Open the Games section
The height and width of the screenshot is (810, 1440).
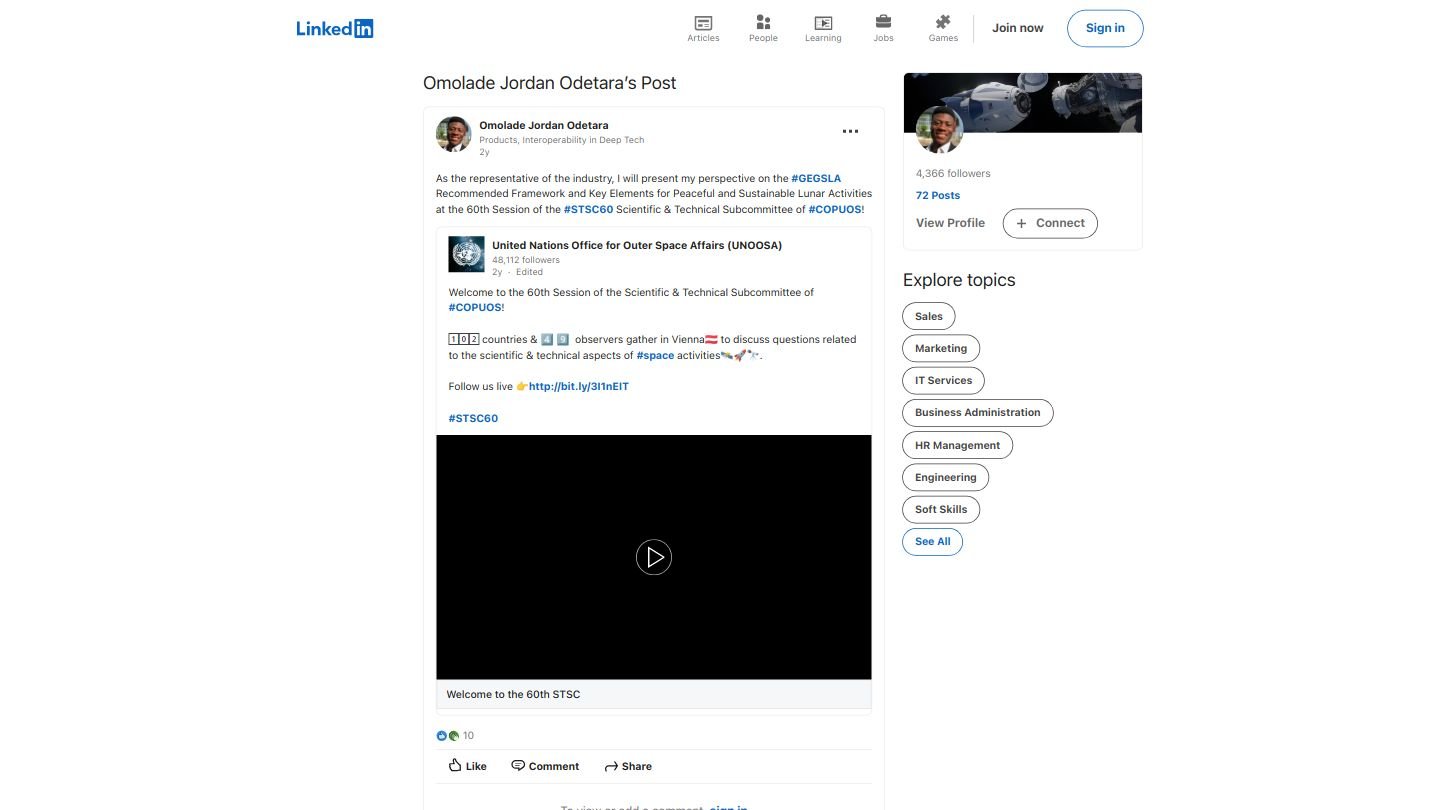click(x=943, y=28)
